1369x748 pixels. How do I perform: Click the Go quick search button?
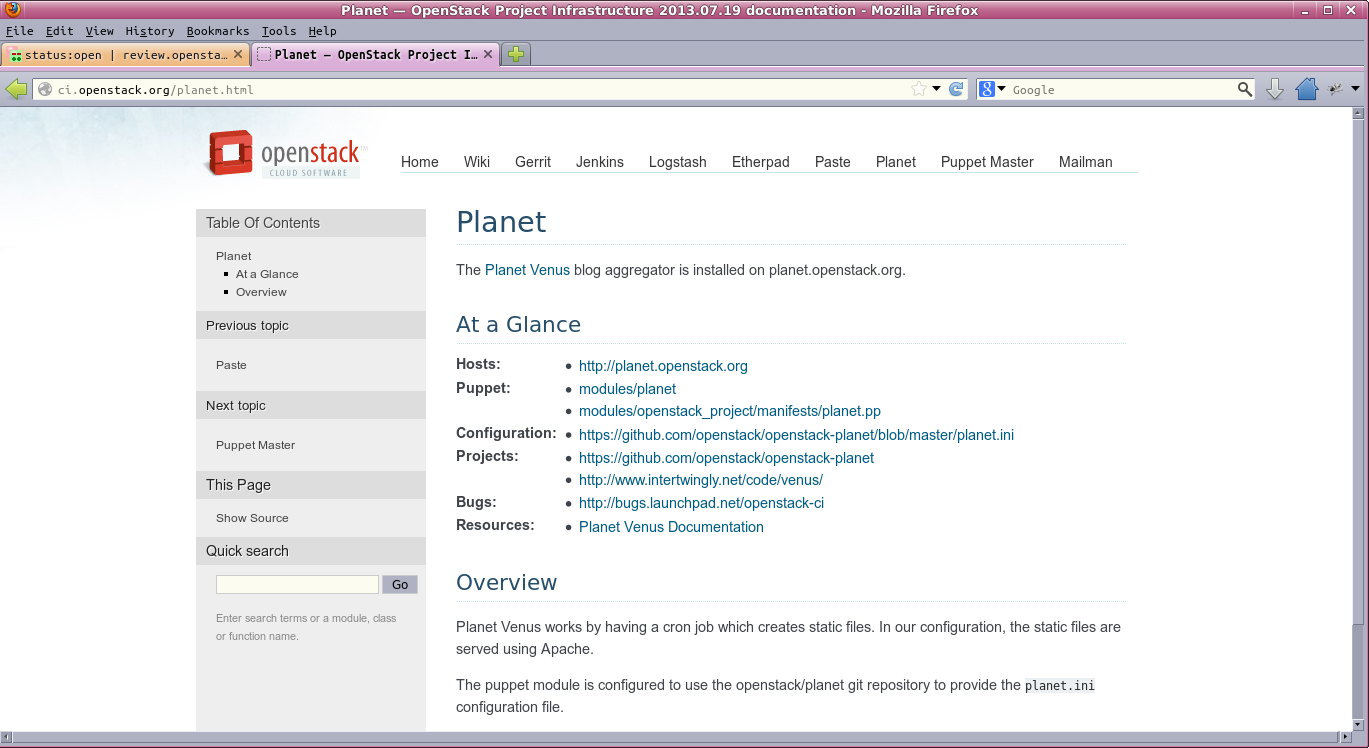tap(400, 585)
